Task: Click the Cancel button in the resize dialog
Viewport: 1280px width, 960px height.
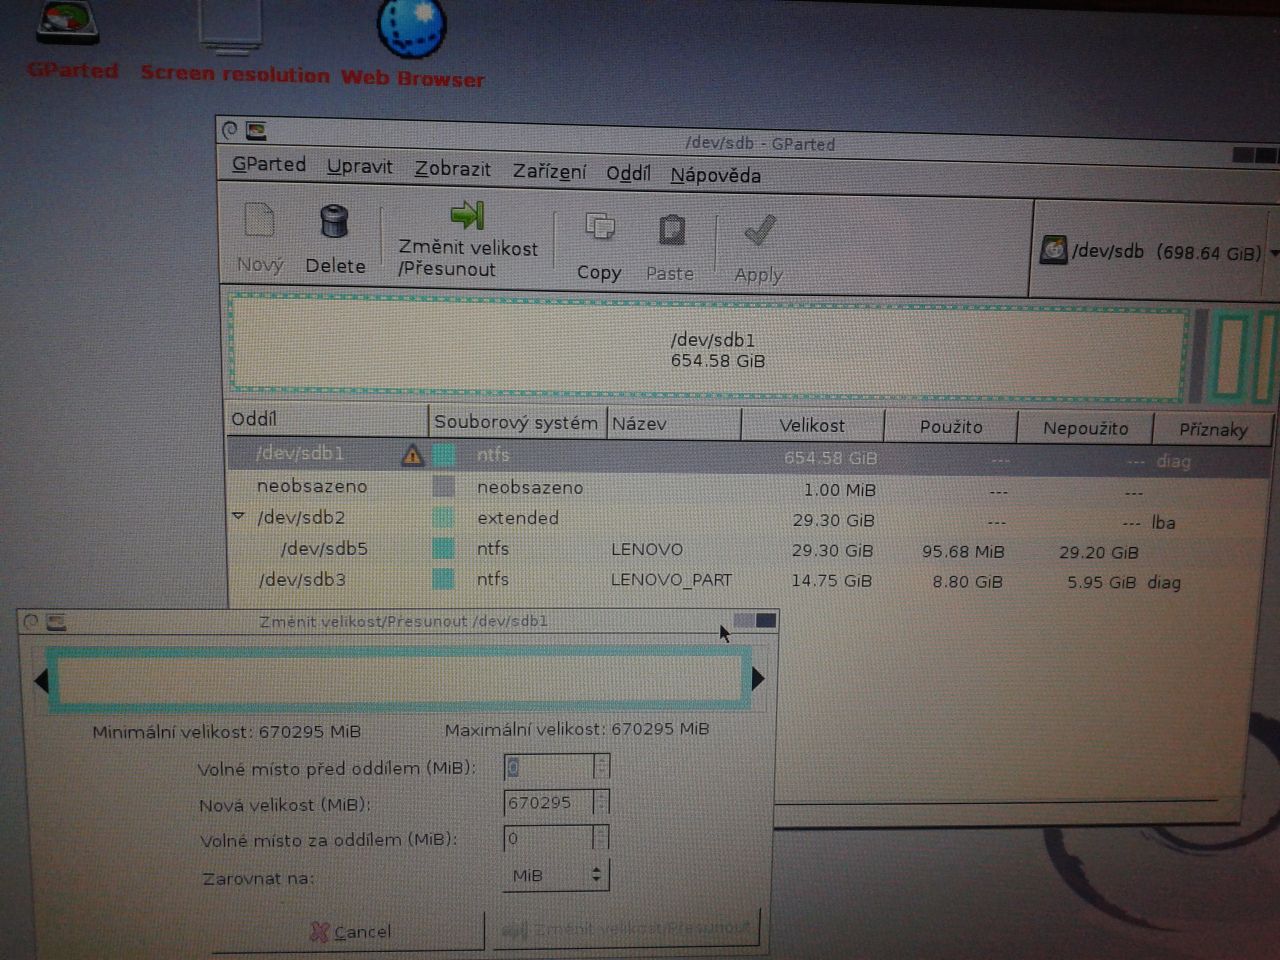Action: [x=350, y=932]
